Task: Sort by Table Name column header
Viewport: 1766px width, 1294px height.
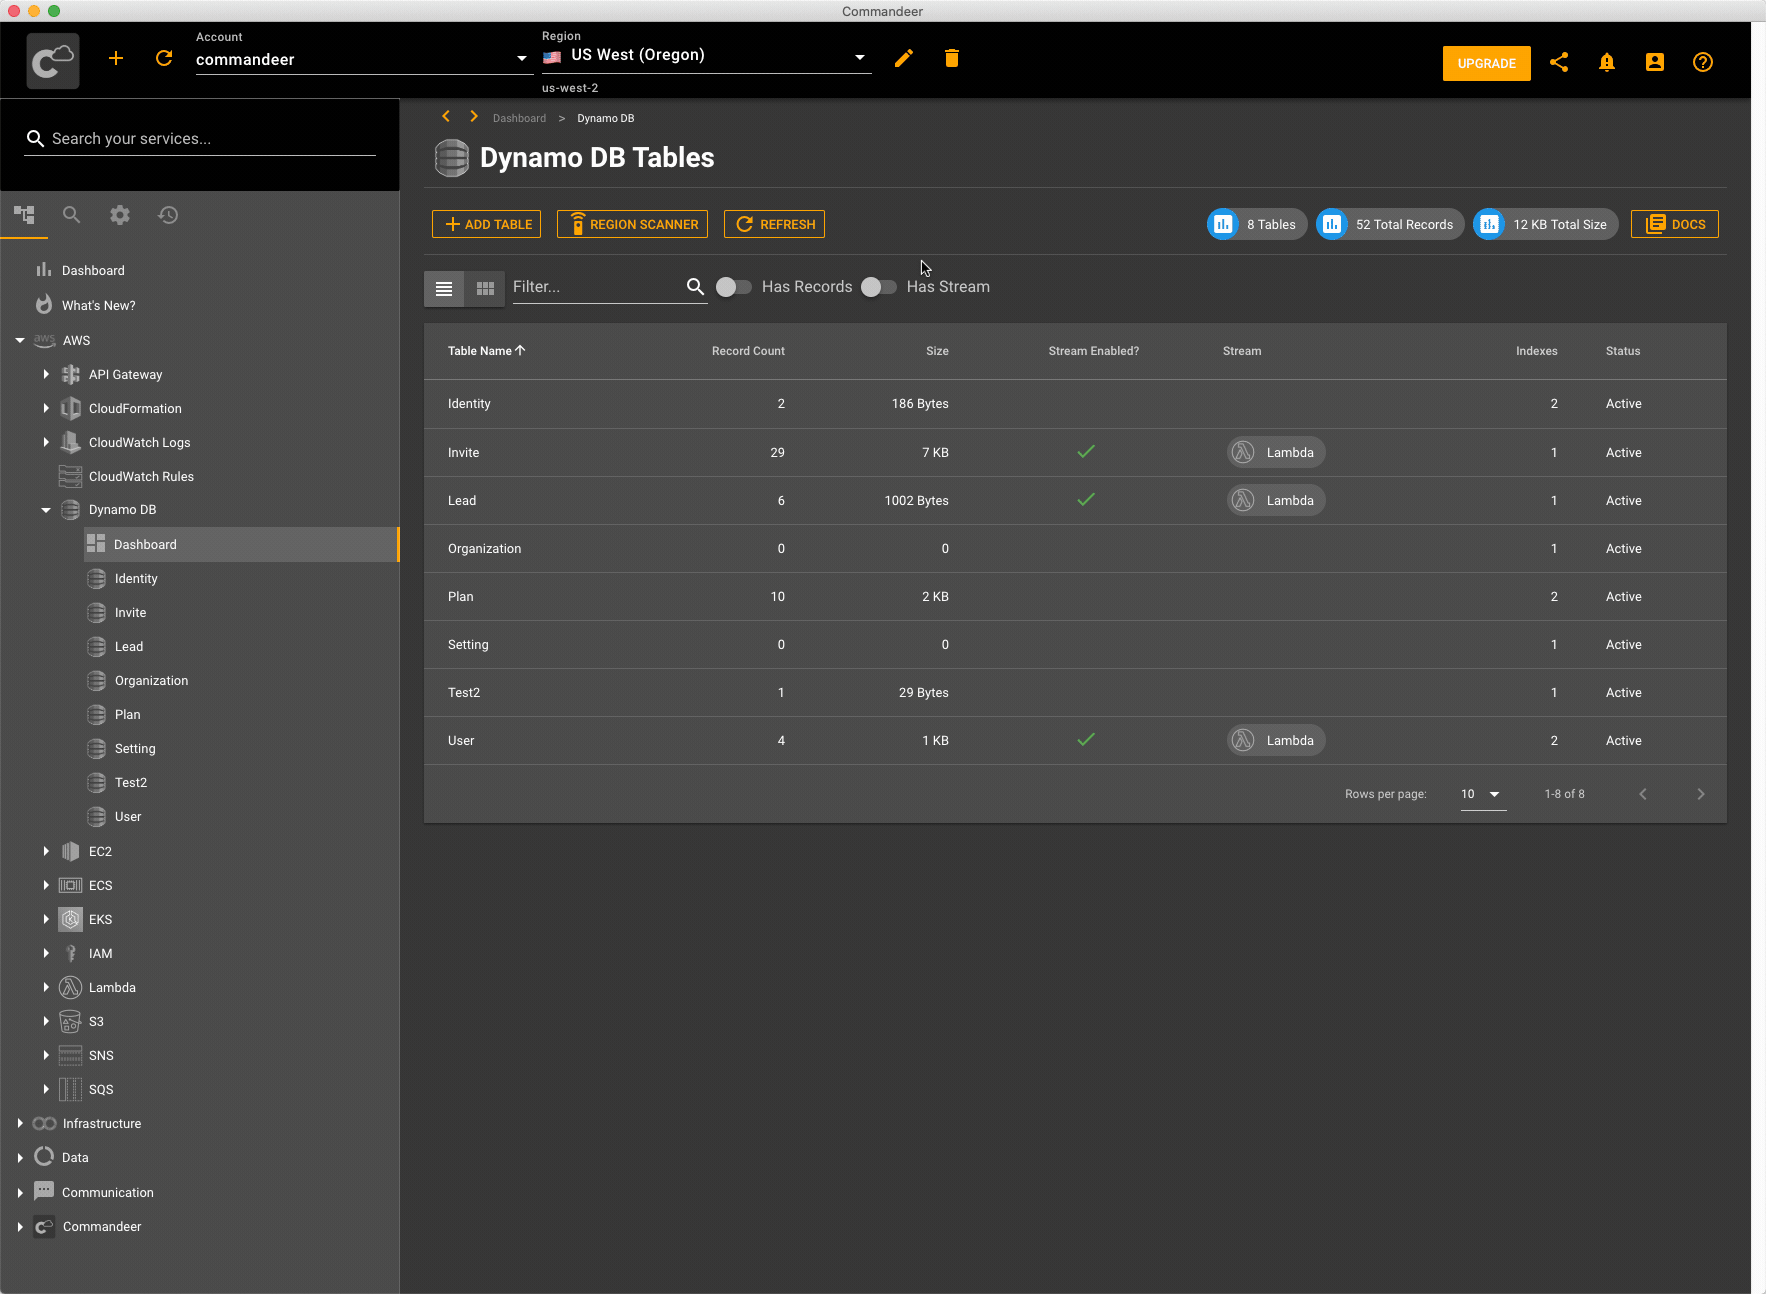Action: click(x=486, y=351)
